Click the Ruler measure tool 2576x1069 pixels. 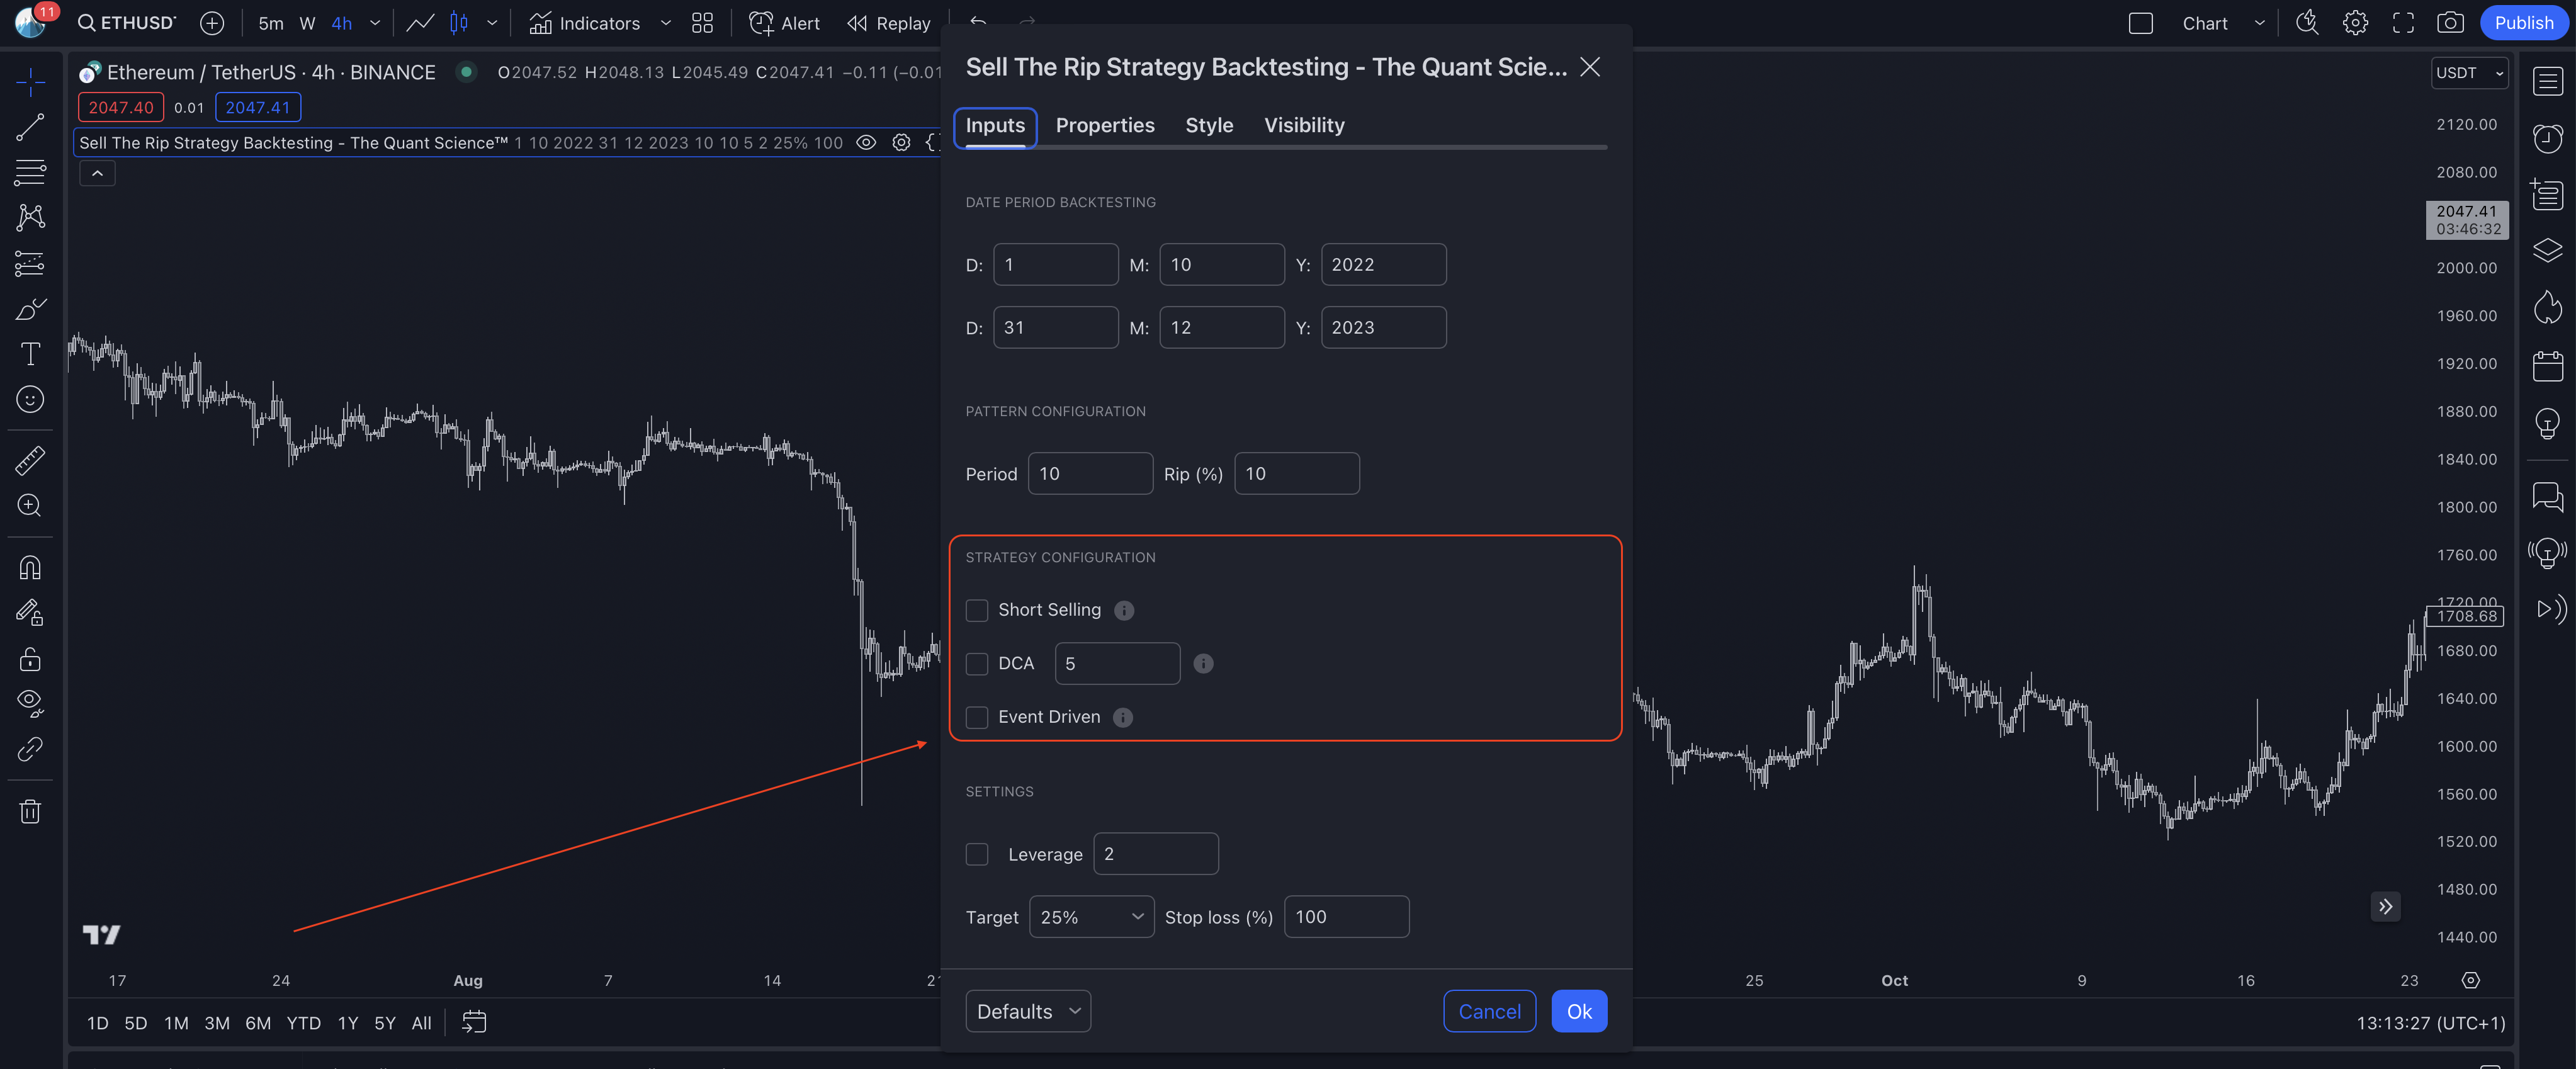tap(30, 460)
